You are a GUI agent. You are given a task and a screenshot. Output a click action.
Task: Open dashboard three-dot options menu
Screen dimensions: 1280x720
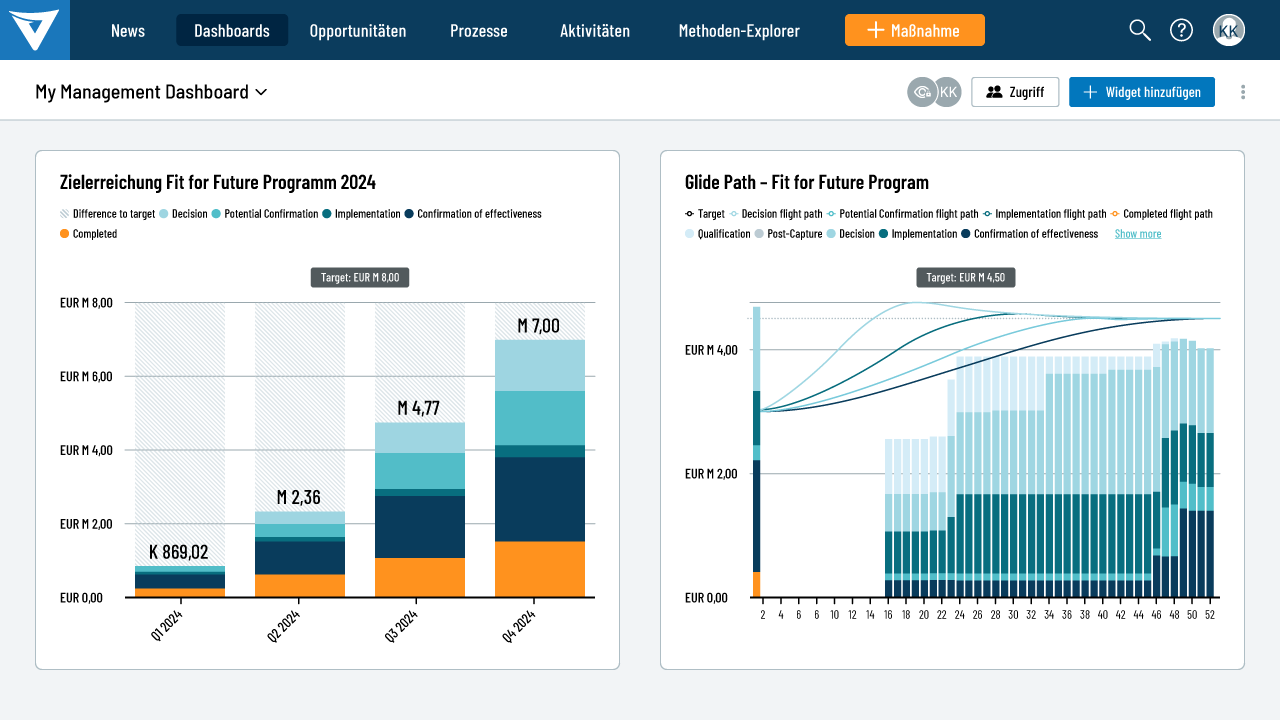[x=1243, y=92]
